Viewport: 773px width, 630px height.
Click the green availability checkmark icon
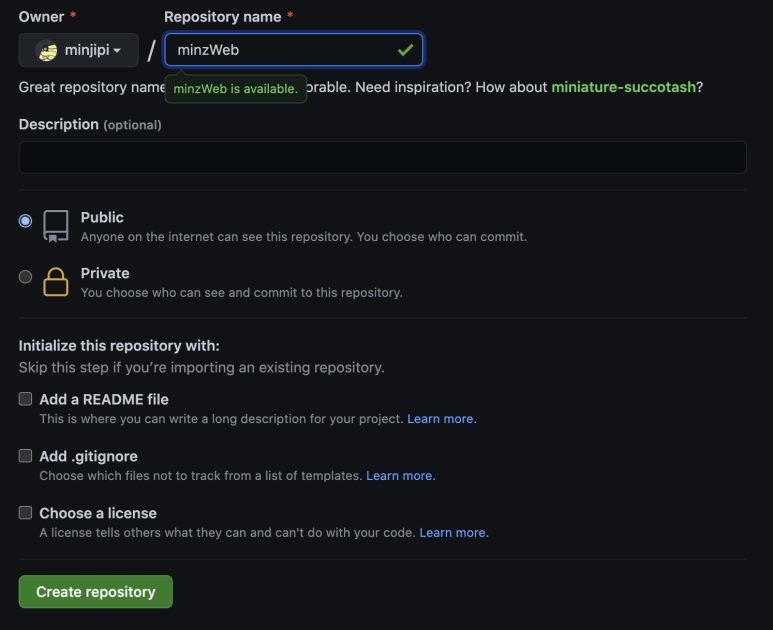[405, 50]
